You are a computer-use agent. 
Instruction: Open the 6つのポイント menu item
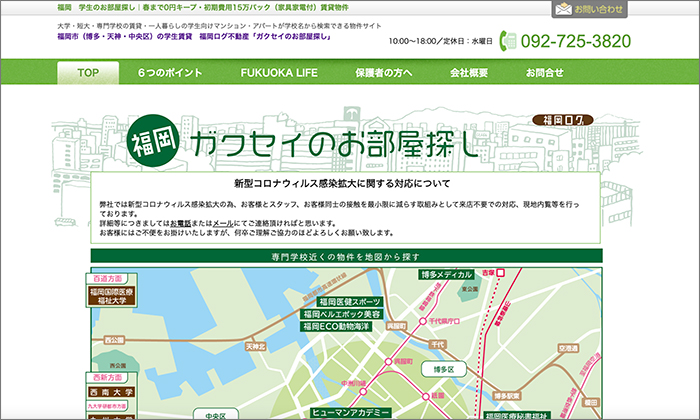pos(170,73)
